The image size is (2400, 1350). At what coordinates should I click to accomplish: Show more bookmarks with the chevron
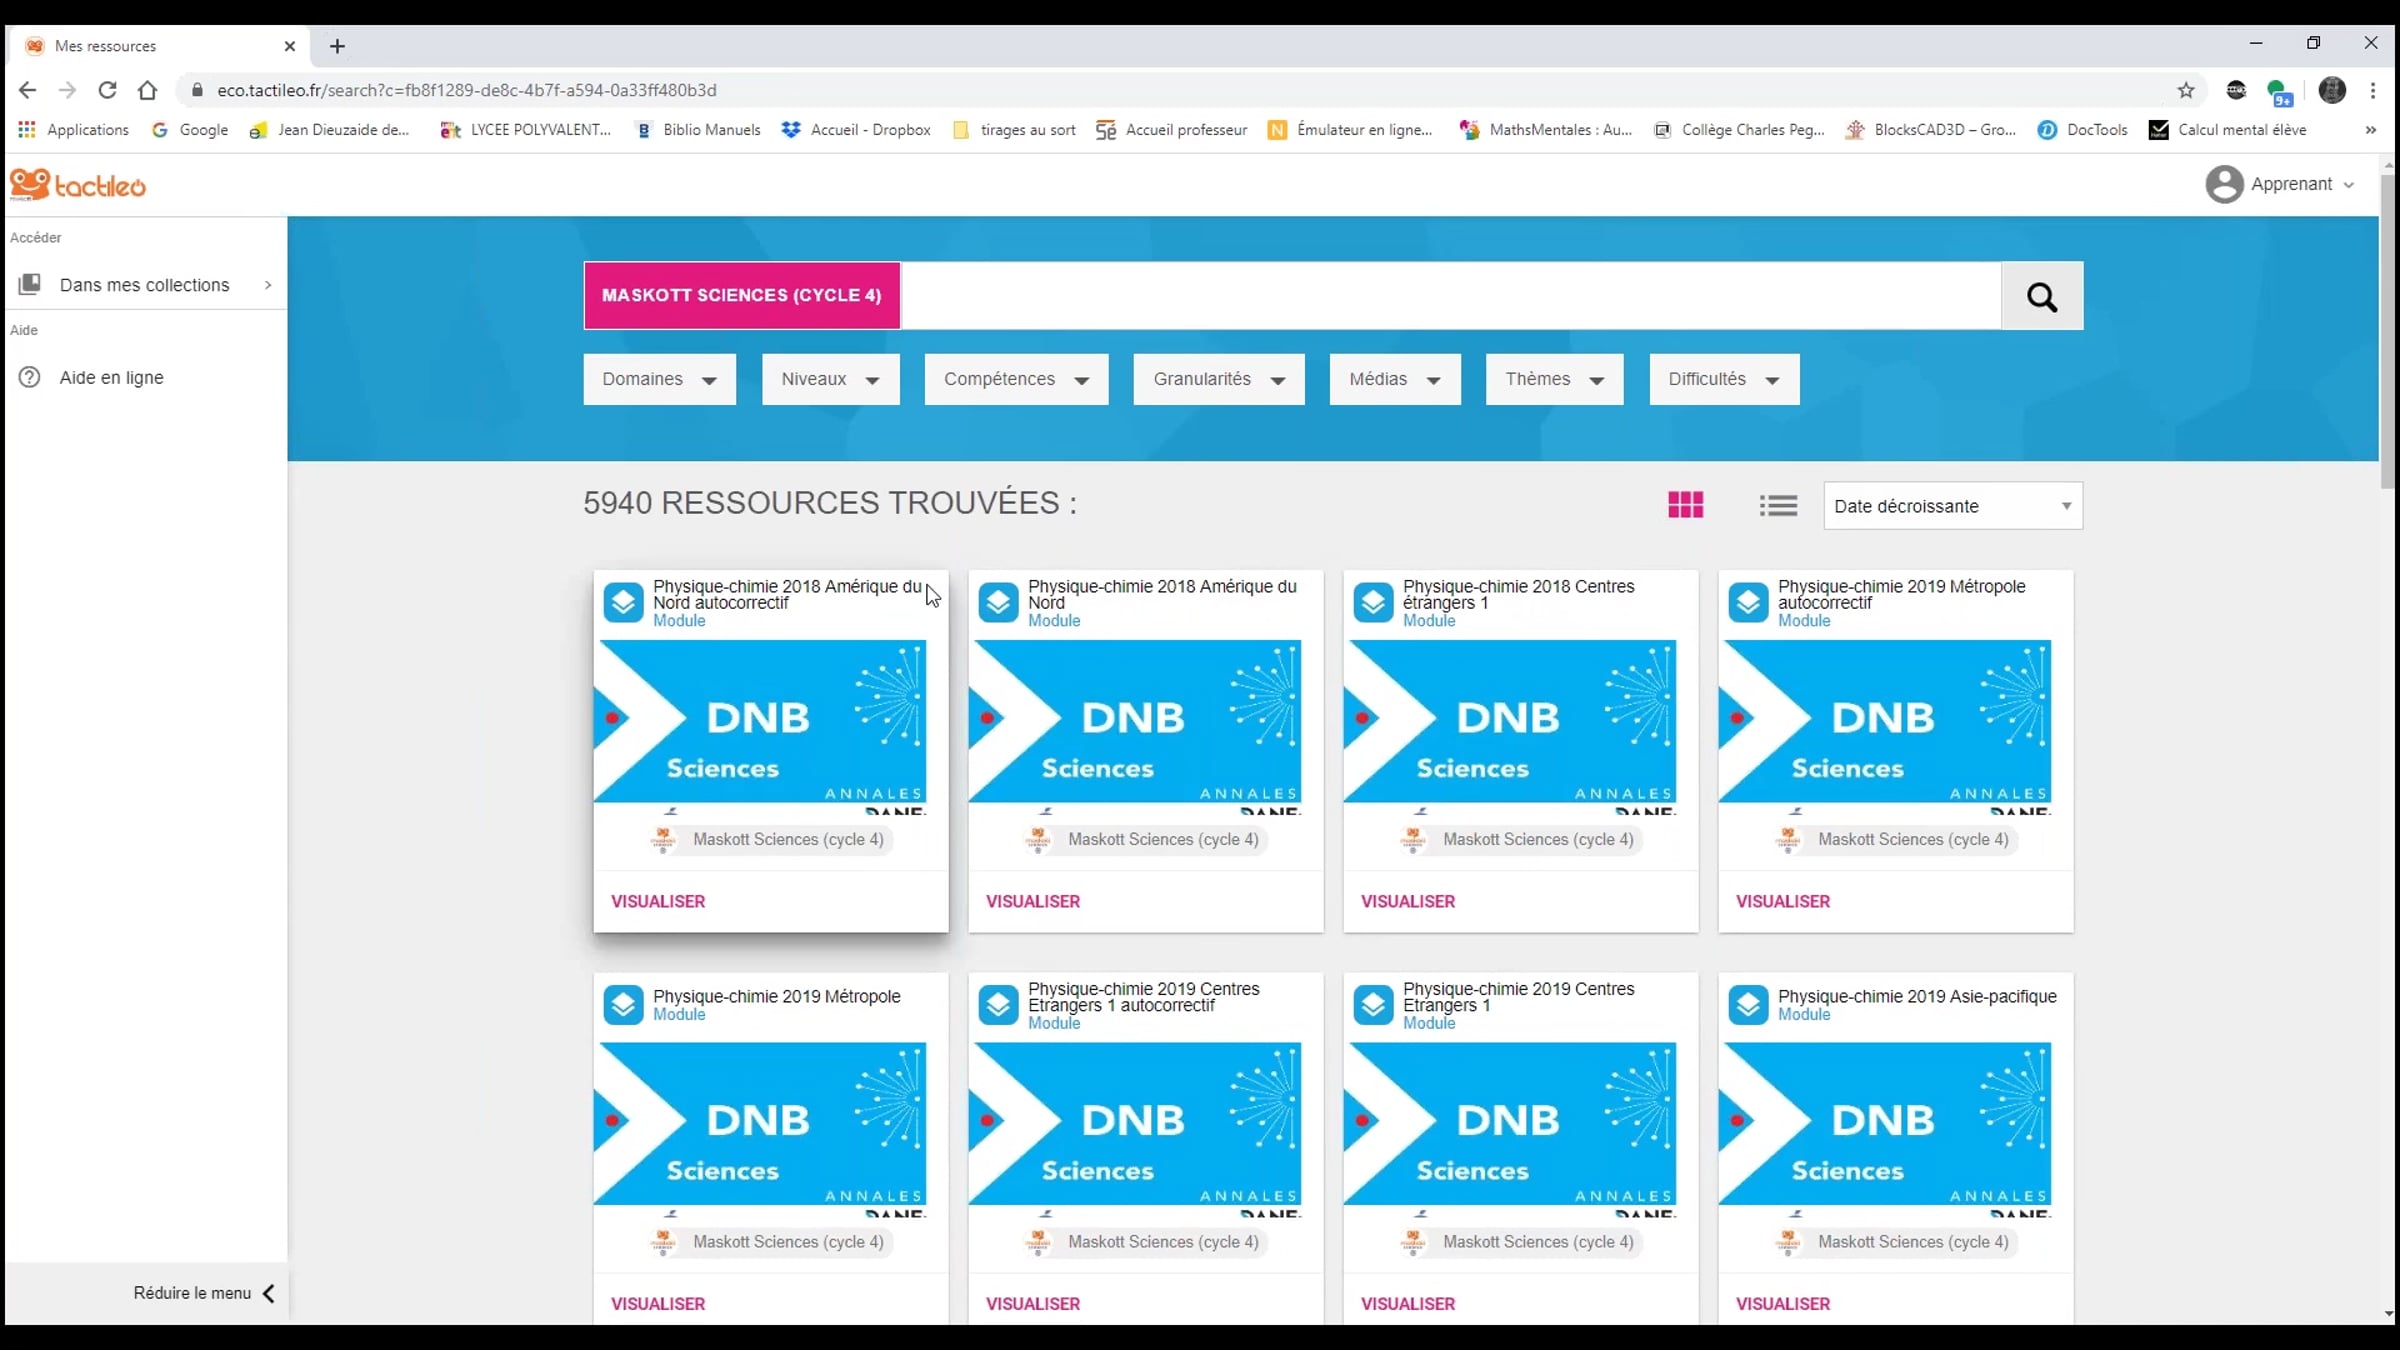pyautogui.click(x=2370, y=130)
